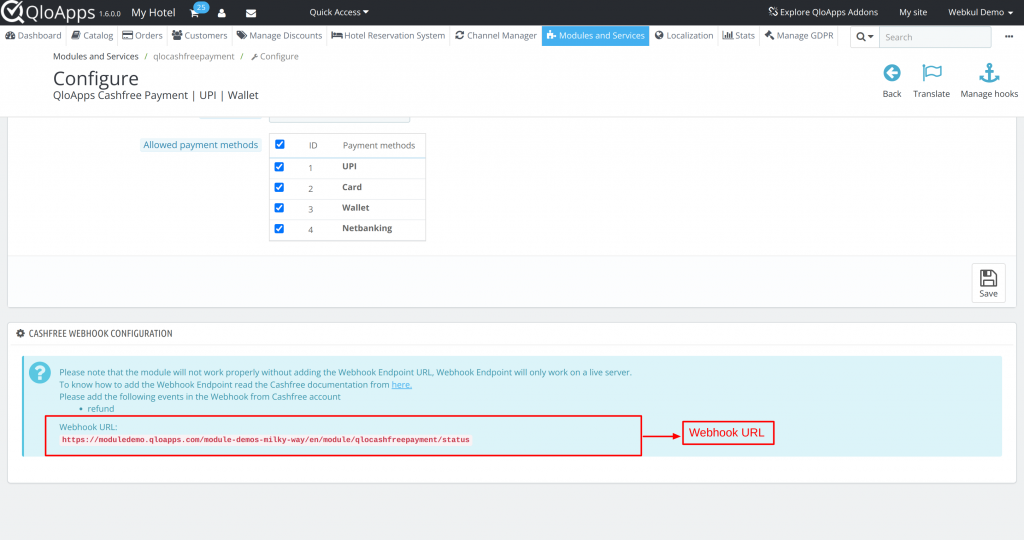Click the qlocashfreepayment breadcrumb link
The height and width of the screenshot is (540, 1024).
click(x=194, y=56)
